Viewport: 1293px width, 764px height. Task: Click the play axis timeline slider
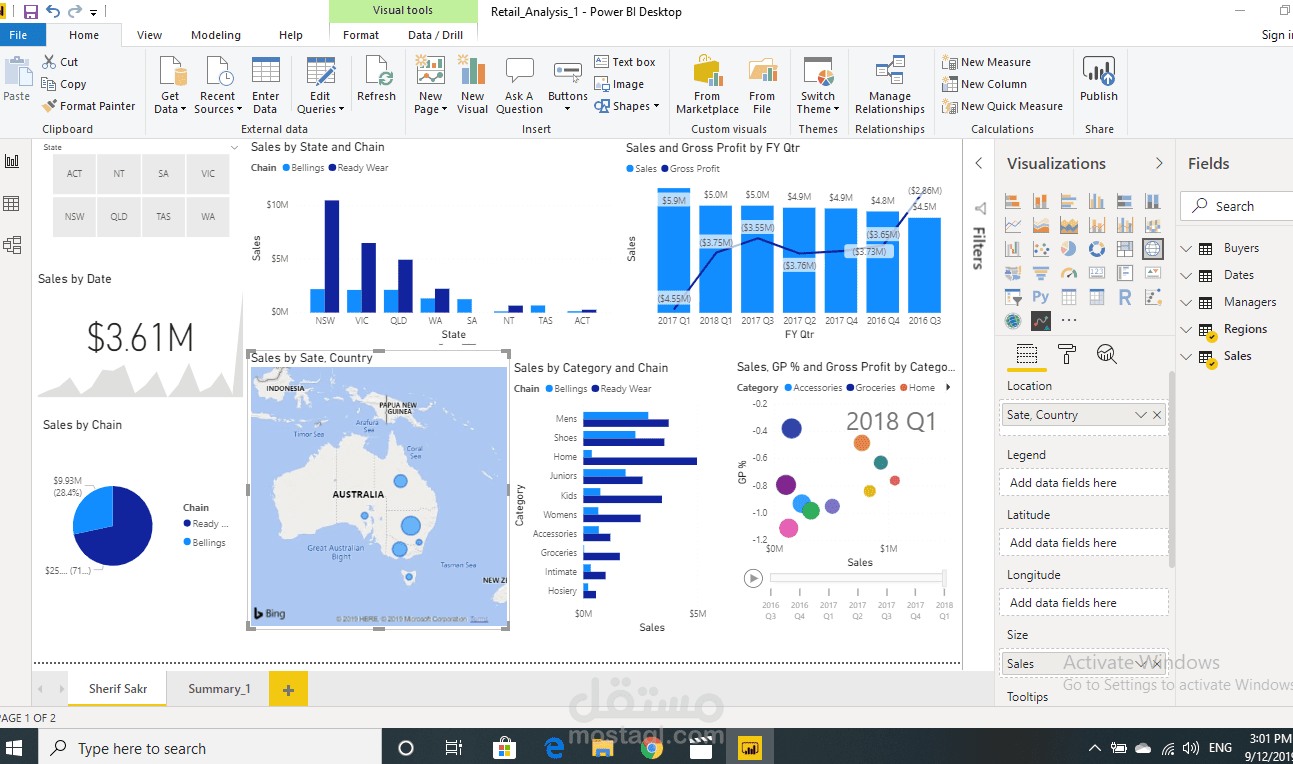857,578
